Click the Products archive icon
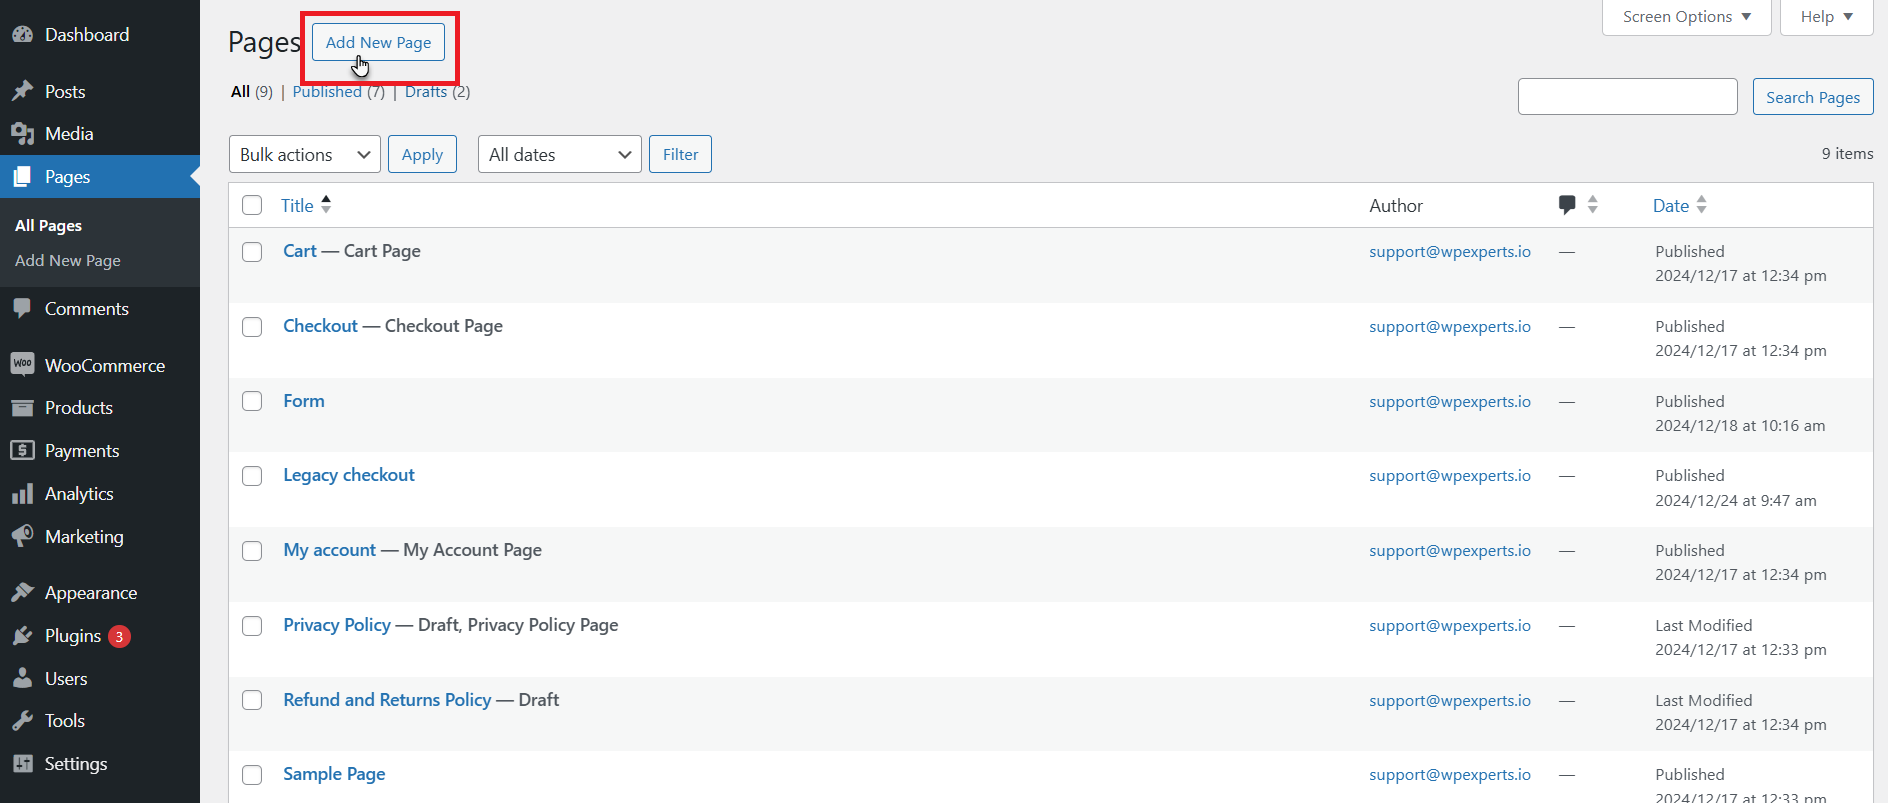This screenshot has height=803, width=1888. 22,408
